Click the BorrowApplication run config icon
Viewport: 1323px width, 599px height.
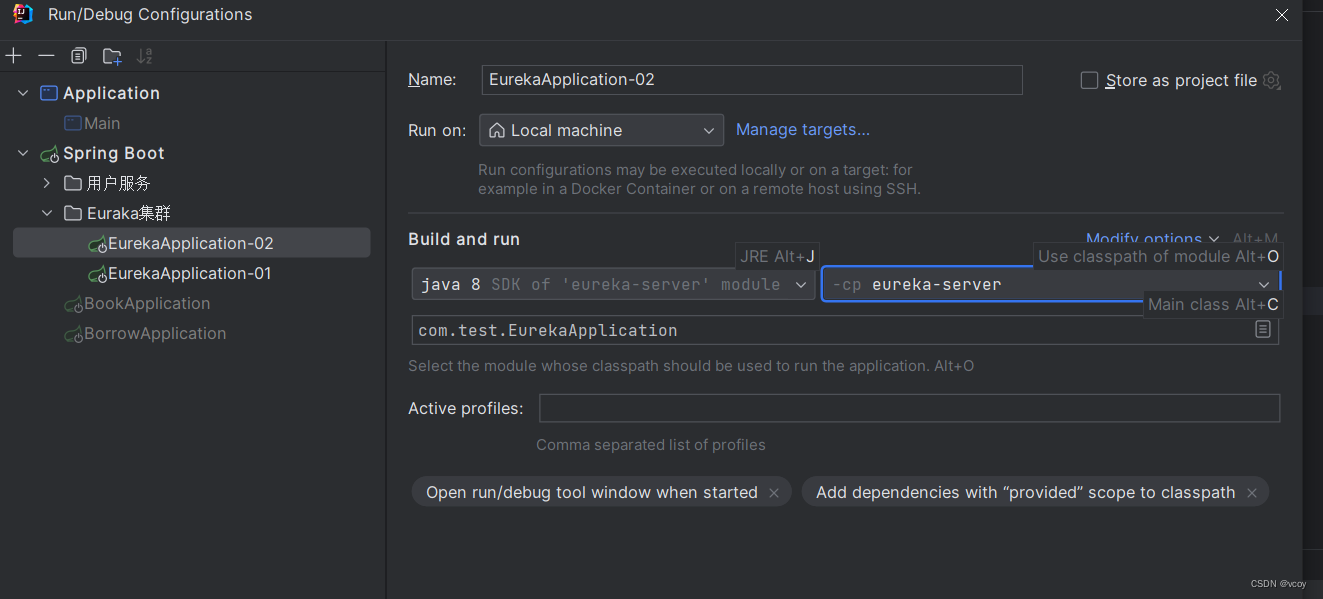(73, 334)
